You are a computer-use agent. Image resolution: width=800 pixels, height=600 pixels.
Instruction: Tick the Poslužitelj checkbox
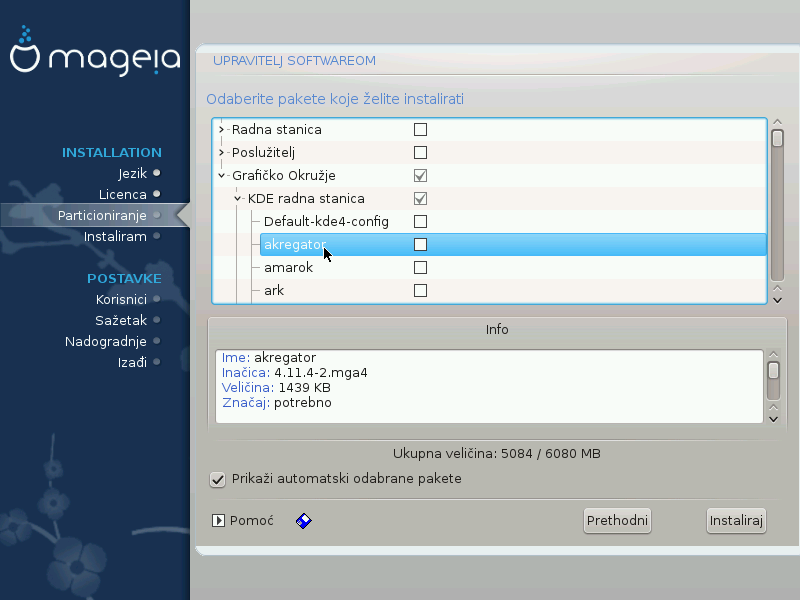420,153
